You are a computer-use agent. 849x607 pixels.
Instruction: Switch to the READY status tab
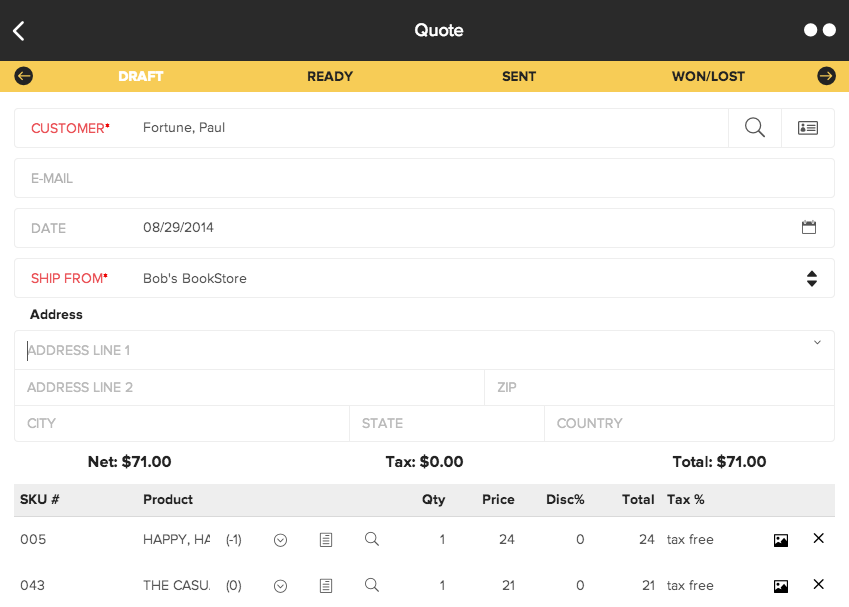pos(330,76)
